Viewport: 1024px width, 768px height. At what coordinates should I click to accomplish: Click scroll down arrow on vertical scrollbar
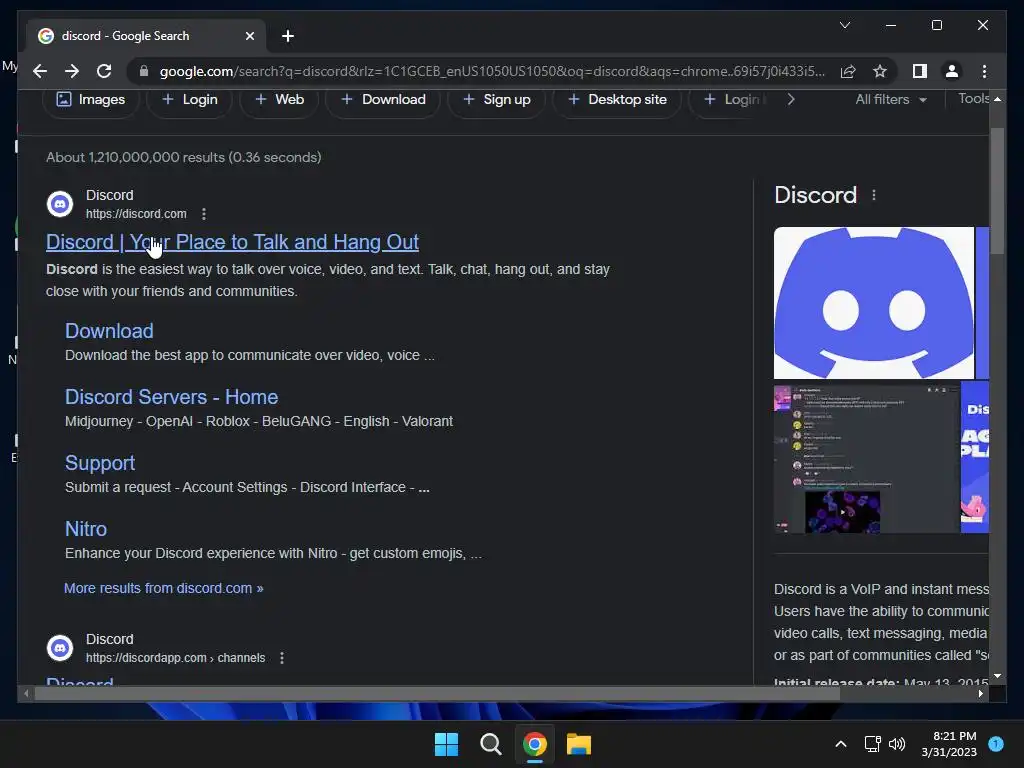click(997, 677)
